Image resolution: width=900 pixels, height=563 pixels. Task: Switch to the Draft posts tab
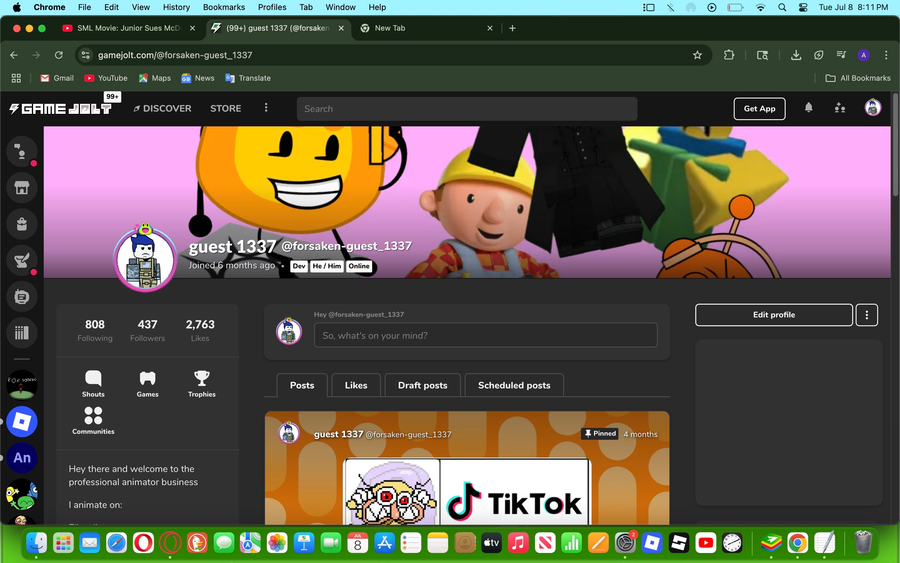click(422, 385)
